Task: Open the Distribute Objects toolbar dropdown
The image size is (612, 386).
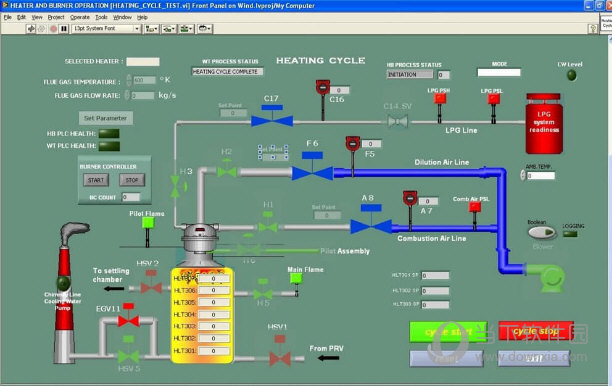Action: (x=169, y=28)
